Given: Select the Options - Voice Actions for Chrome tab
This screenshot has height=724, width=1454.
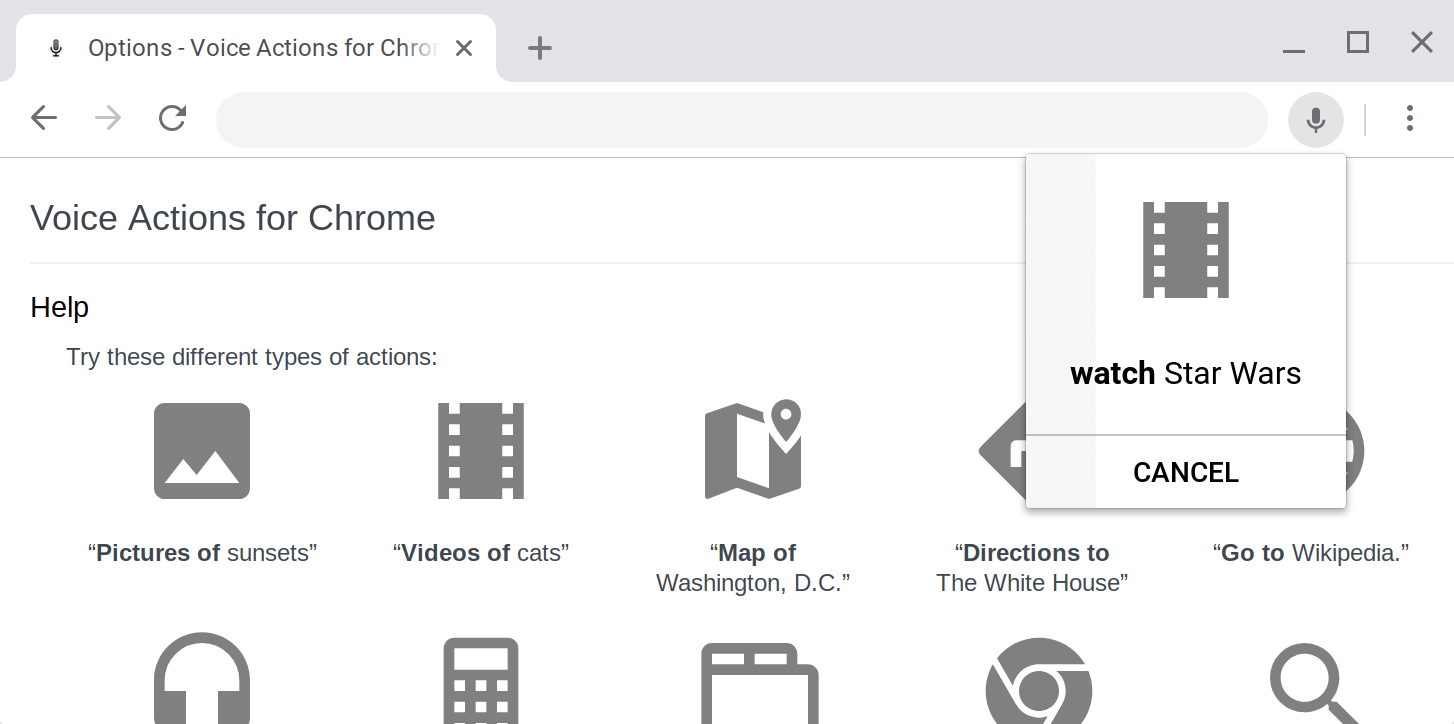Looking at the screenshot, I should click(x=248, y=48).
